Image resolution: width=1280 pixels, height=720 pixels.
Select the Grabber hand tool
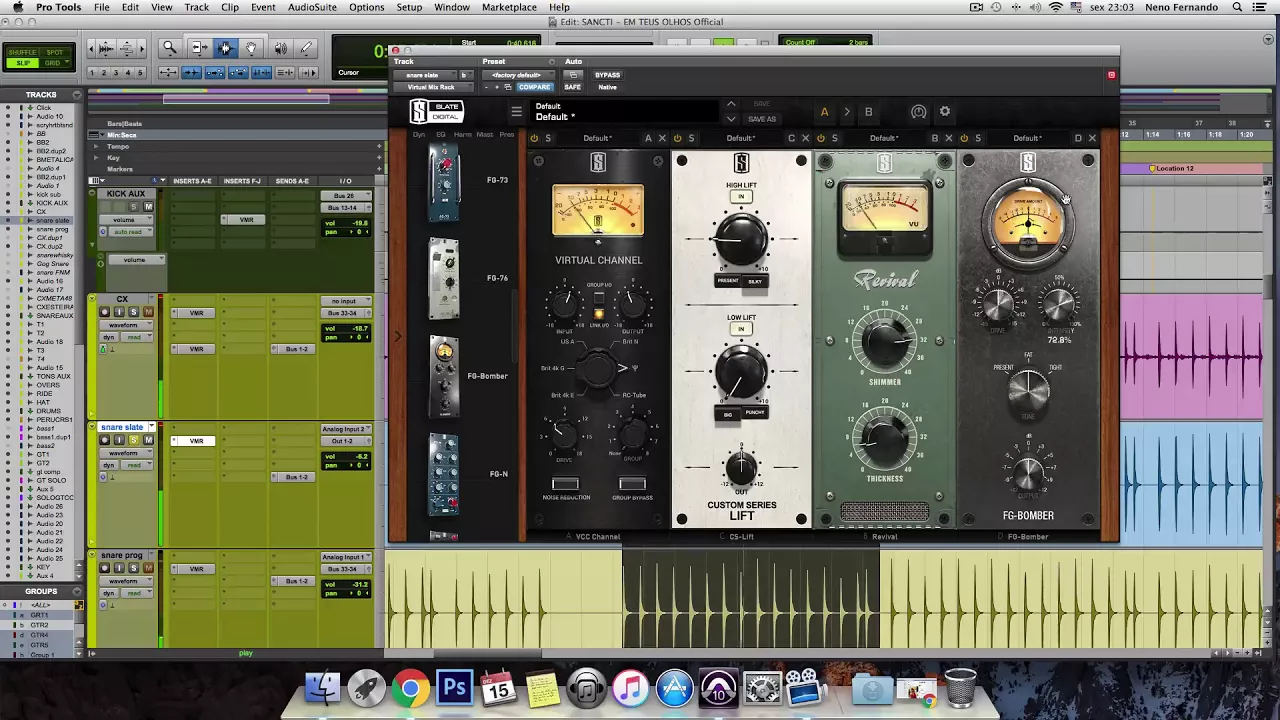[251, 48]
